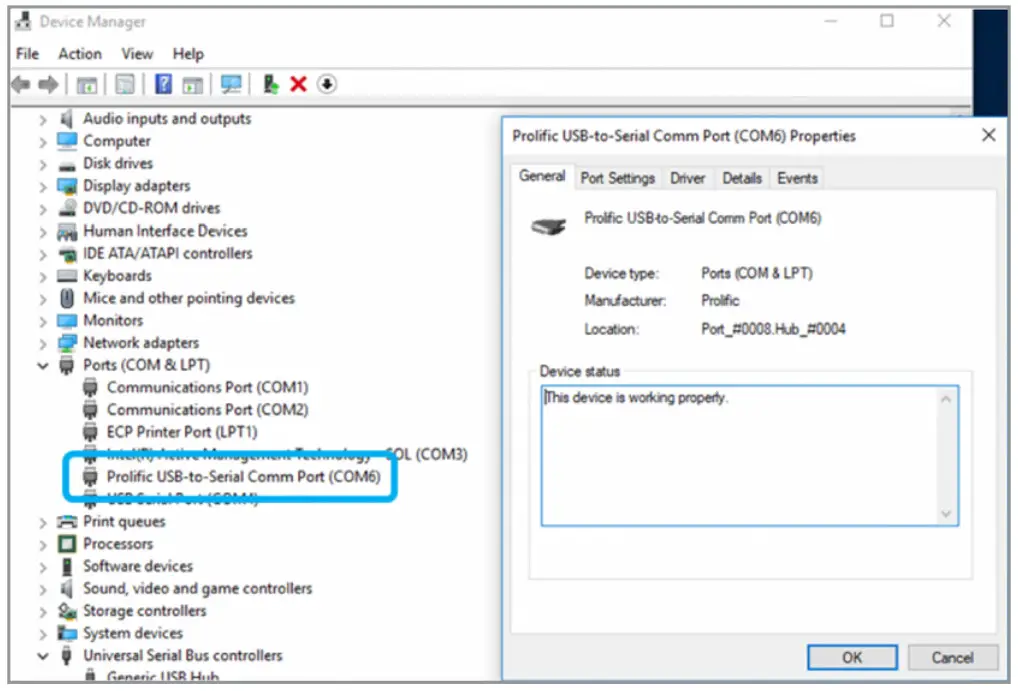Switch to the Events tab
Screen dimensions: 1018x691
pyautogui.click(x=797, y=178)
